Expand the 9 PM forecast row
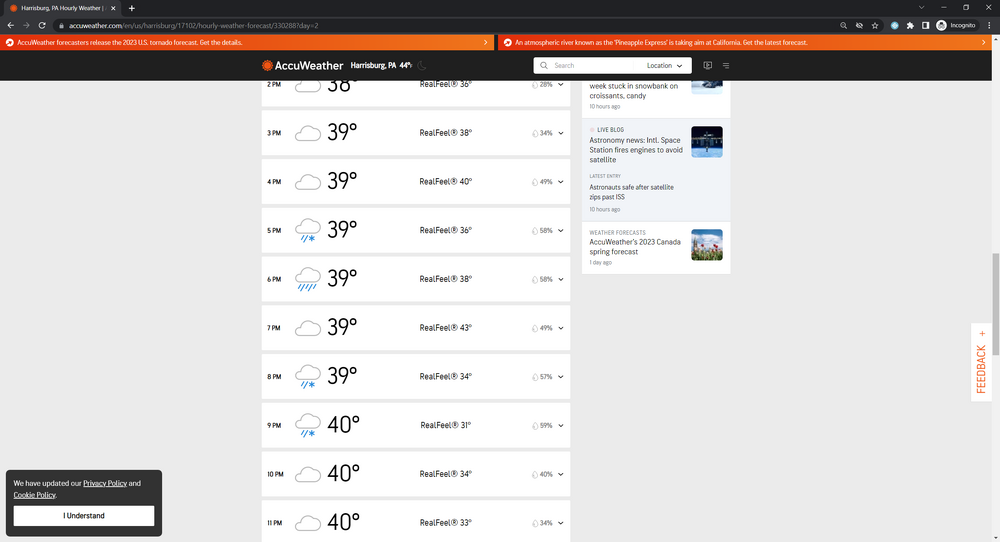1000x542 pixels. [560, 426]
